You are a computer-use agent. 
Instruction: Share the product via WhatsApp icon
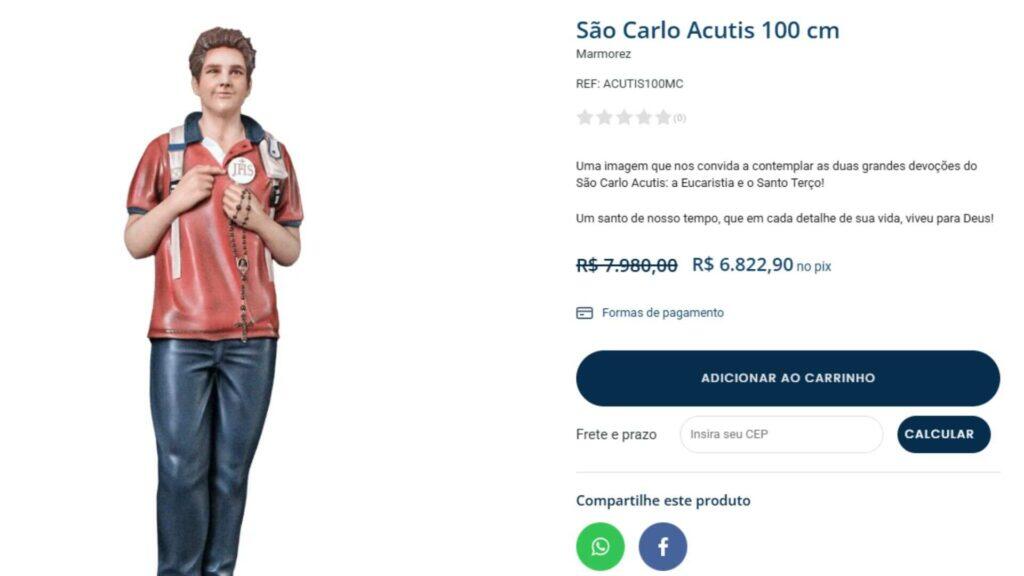point(600,547)
